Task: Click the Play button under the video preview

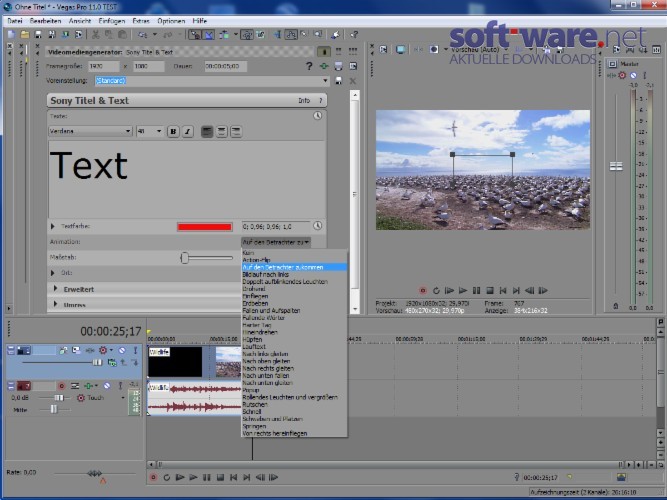Action: click(463, 291)
